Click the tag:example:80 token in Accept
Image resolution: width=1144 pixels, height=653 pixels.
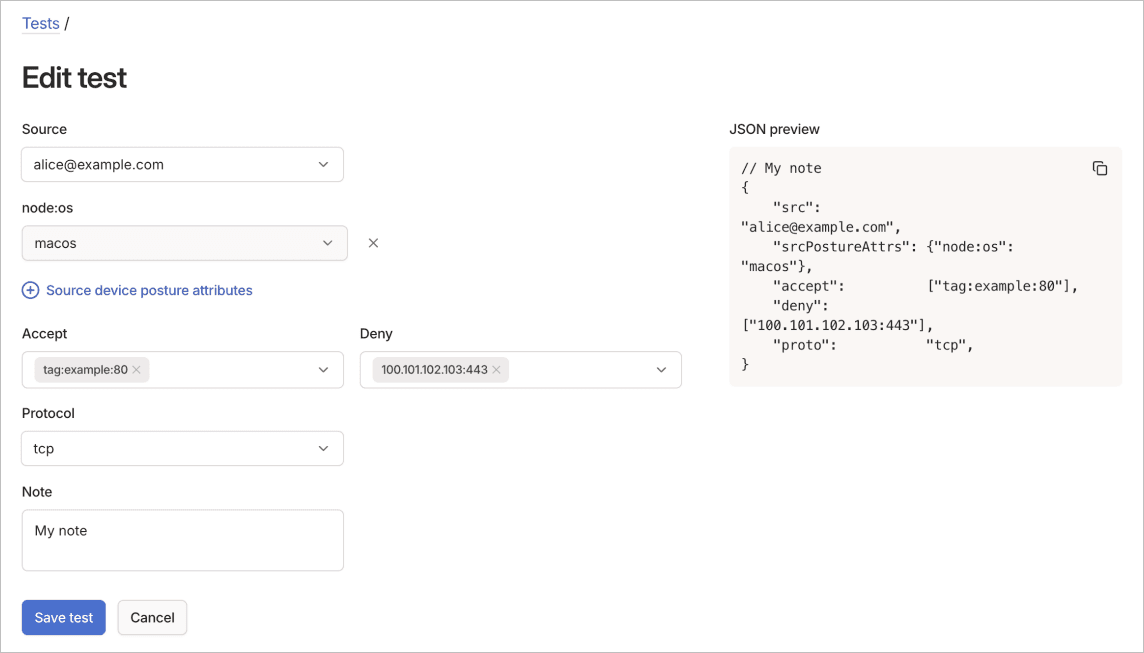click(83, 369)
